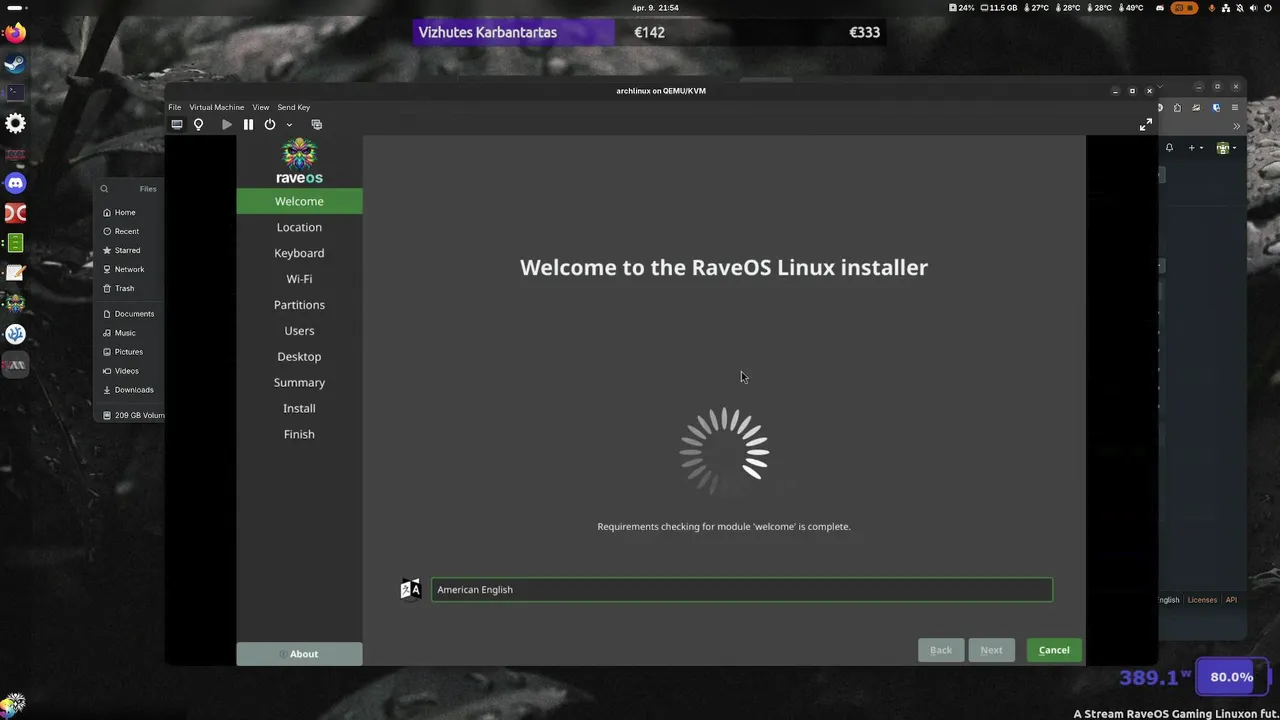Click the RaveOS logo in the installer
1280x720 pixels.
point(299,161)
